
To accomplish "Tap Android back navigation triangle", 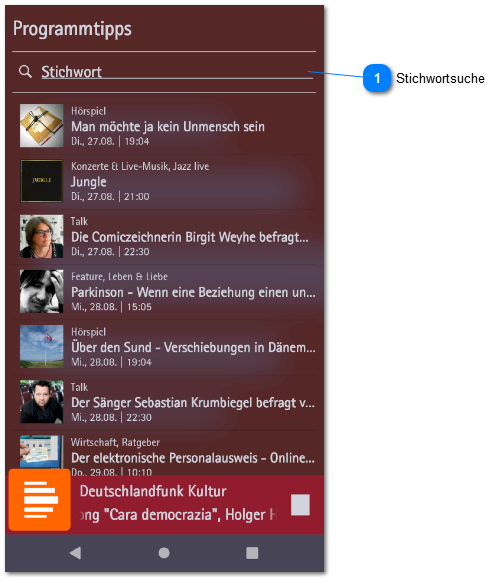I will [x=76, y=553].
